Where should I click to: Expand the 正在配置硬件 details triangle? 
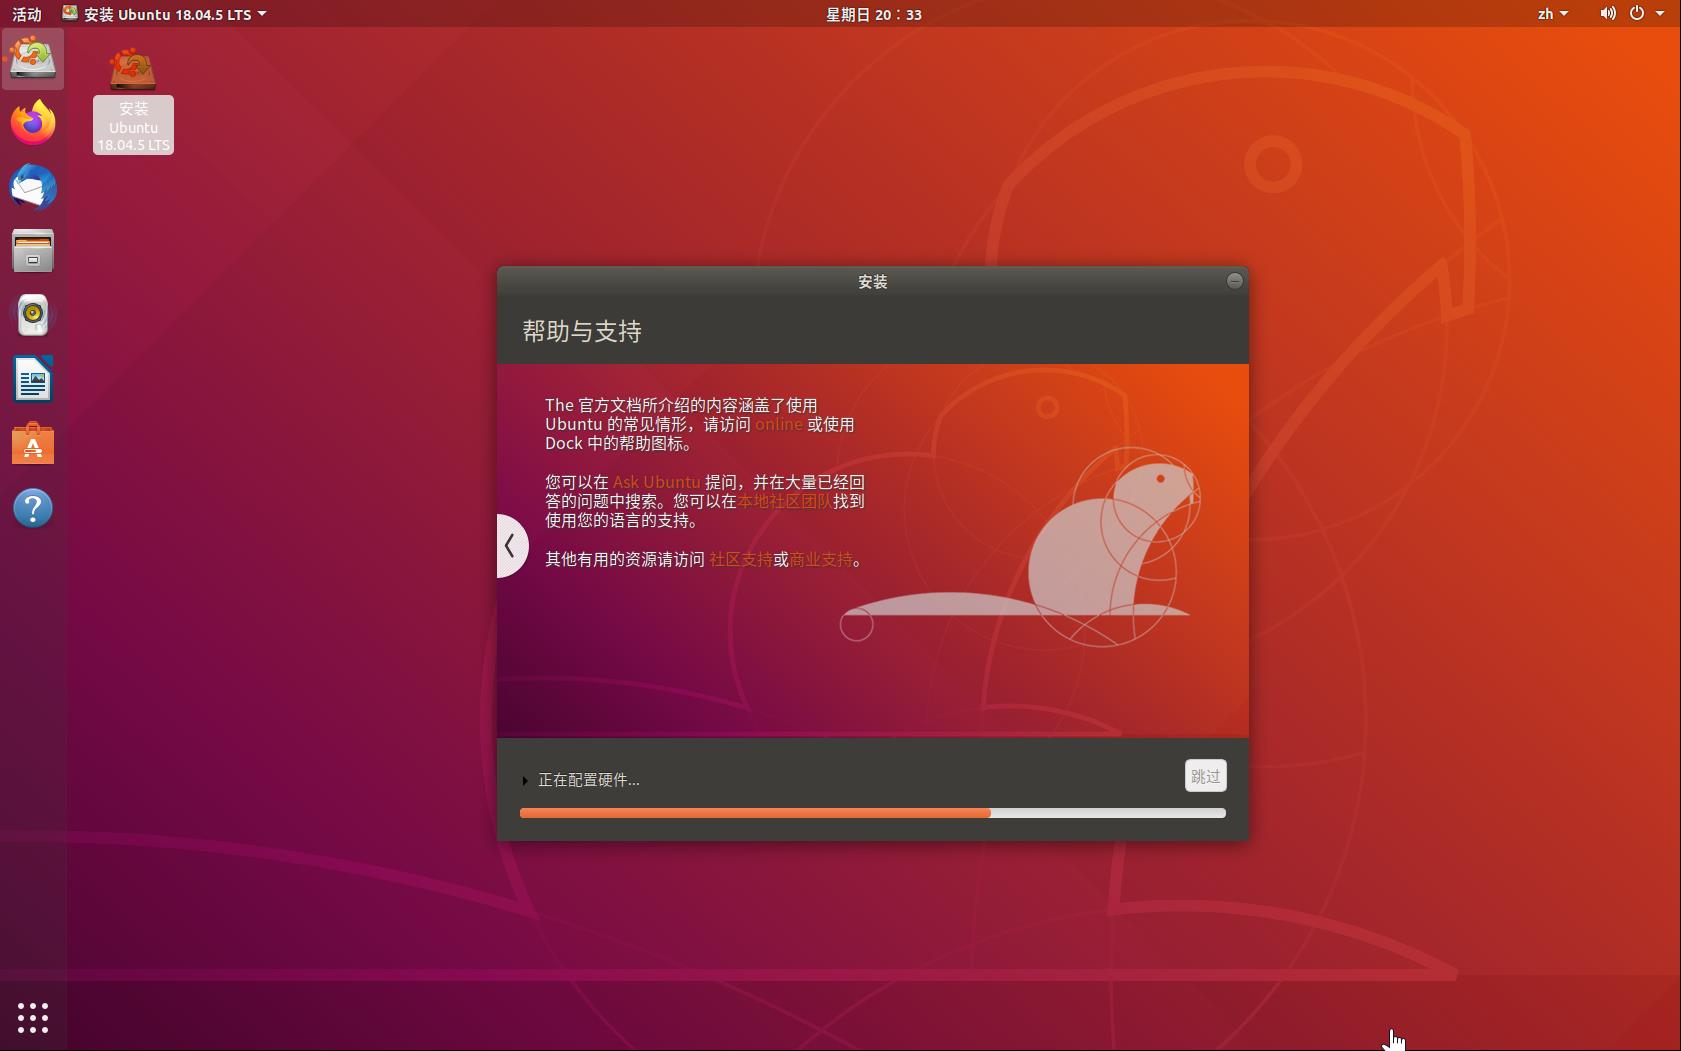(525, 781)
